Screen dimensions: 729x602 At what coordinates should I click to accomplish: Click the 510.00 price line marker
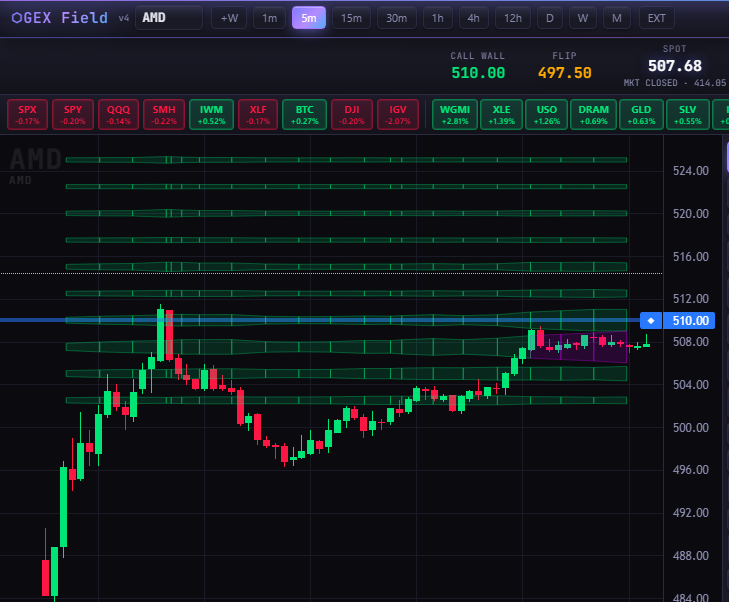[x=690, y=321]
